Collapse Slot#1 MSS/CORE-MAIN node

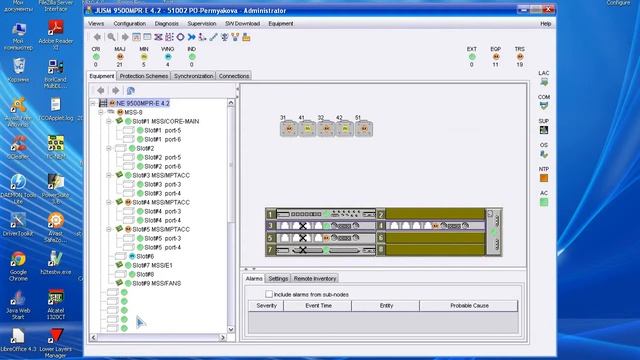tap(109, 121)
